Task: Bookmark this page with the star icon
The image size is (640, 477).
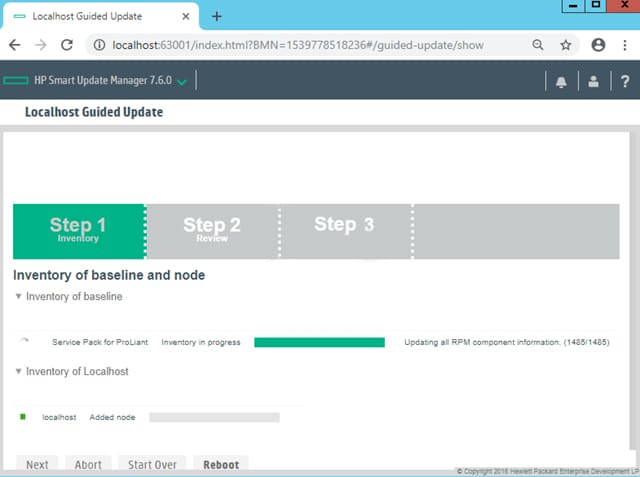Action: point(565,45)
